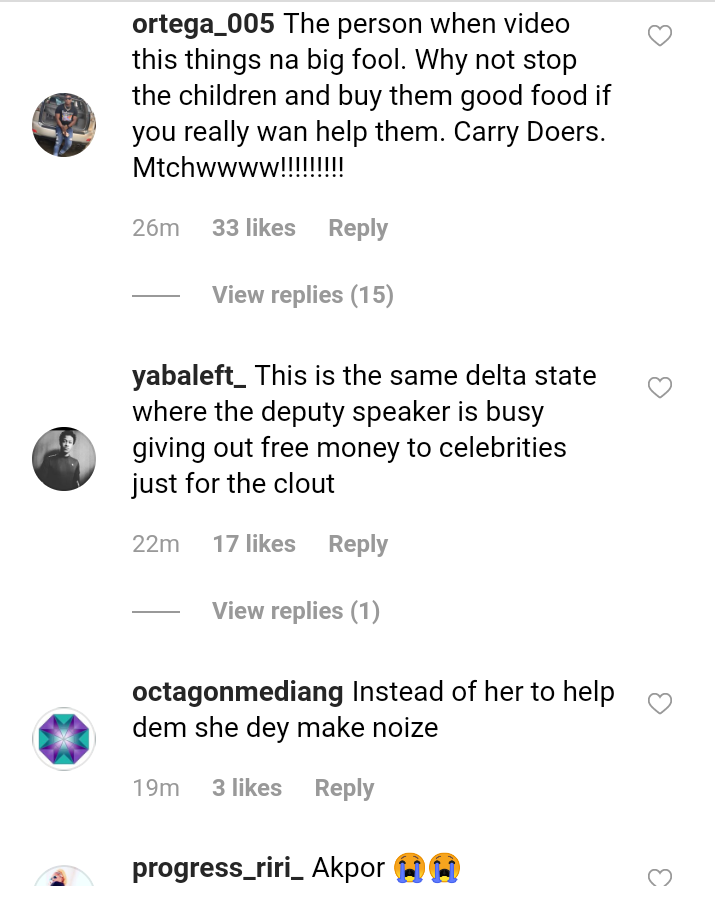715x913 pixels.
Task: Reply to octagonmediang's comment
Action: click(344, 788)
